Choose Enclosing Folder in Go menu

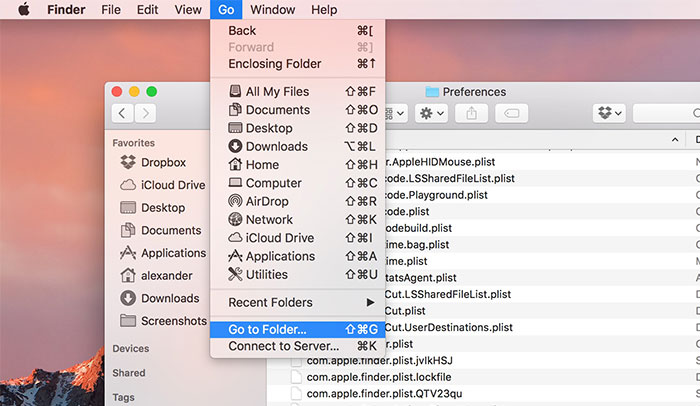coord(297,64)
